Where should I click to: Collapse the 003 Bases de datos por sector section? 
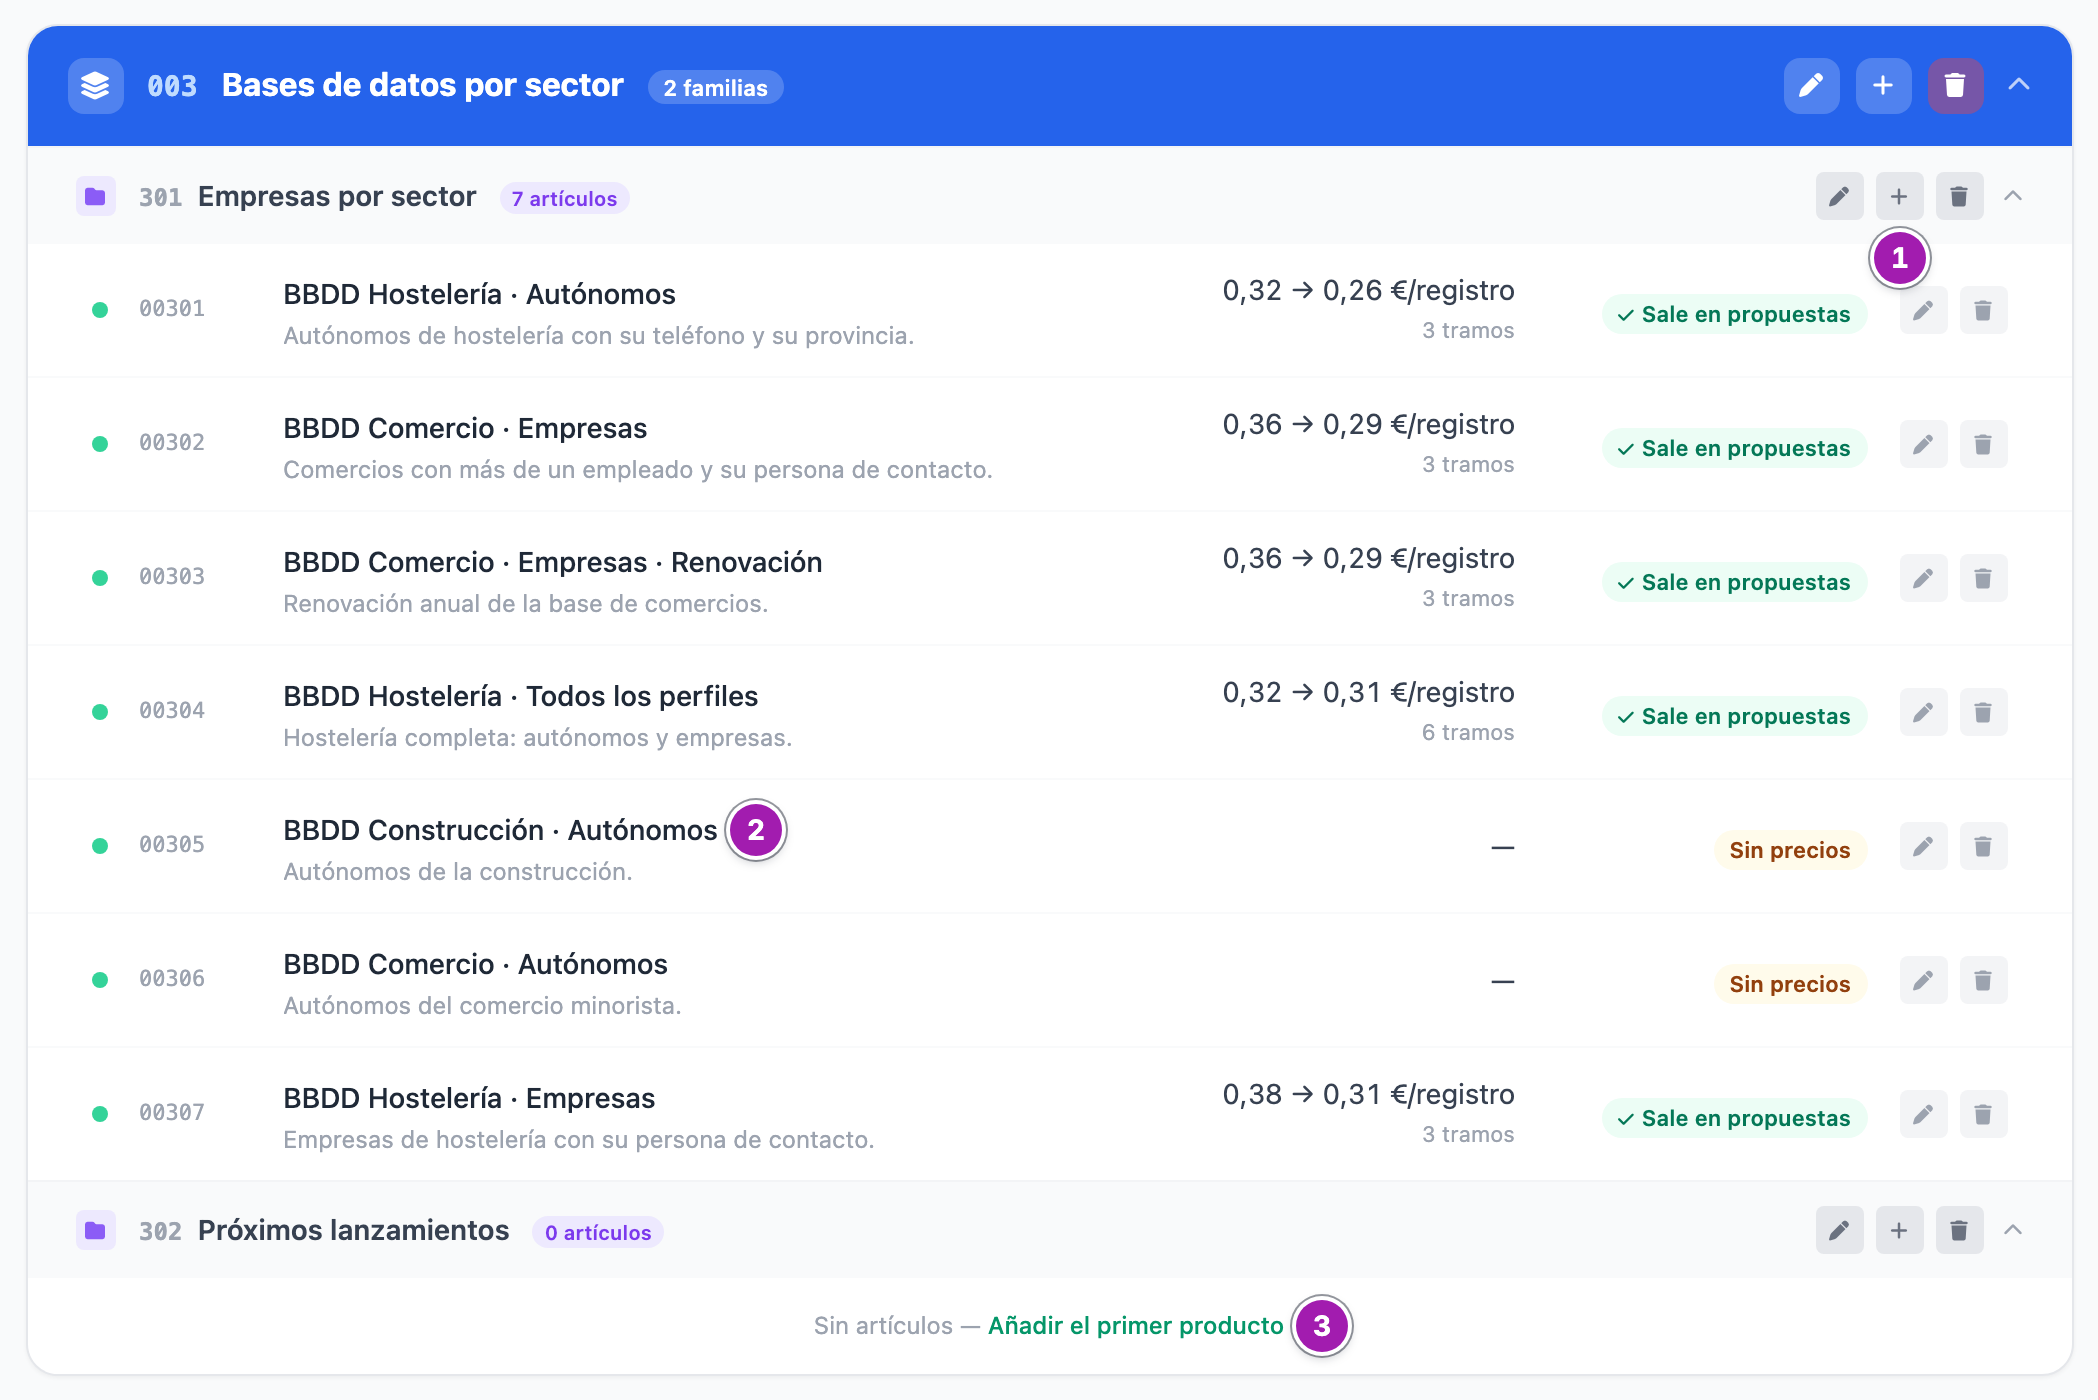coord(2018,85)
